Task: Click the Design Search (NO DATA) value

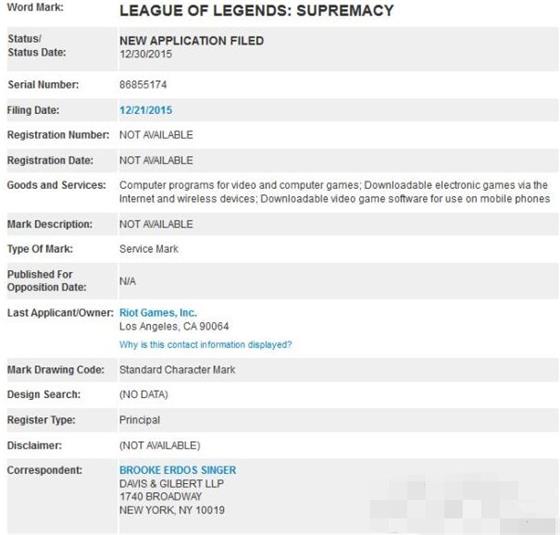Action: coord(144,395)
